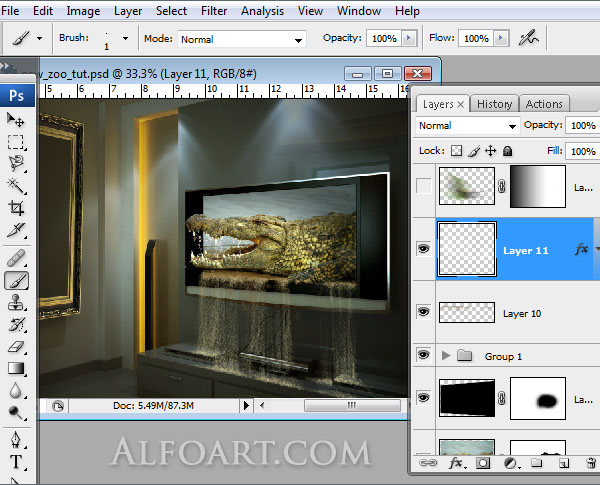Select the Rectangular Marquee tool
The width and height of the screenshot is (600, 485).
(15, 142)
